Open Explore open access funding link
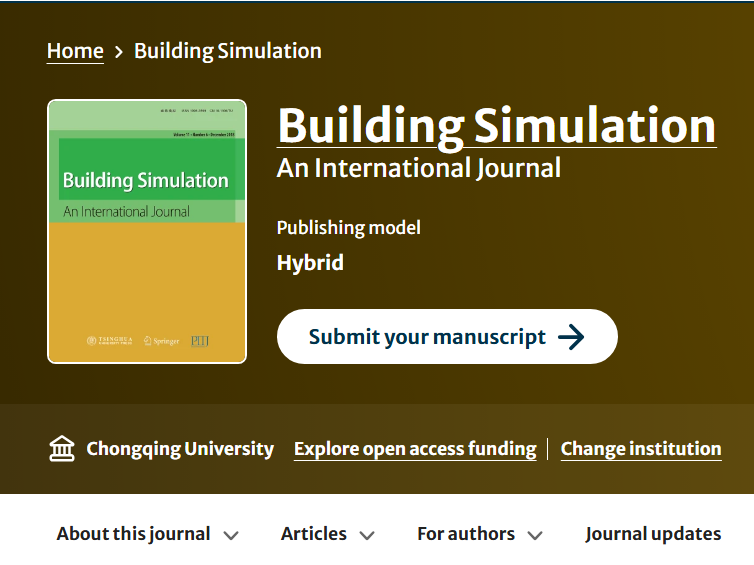754x565 pixels. tap(415, 449)
